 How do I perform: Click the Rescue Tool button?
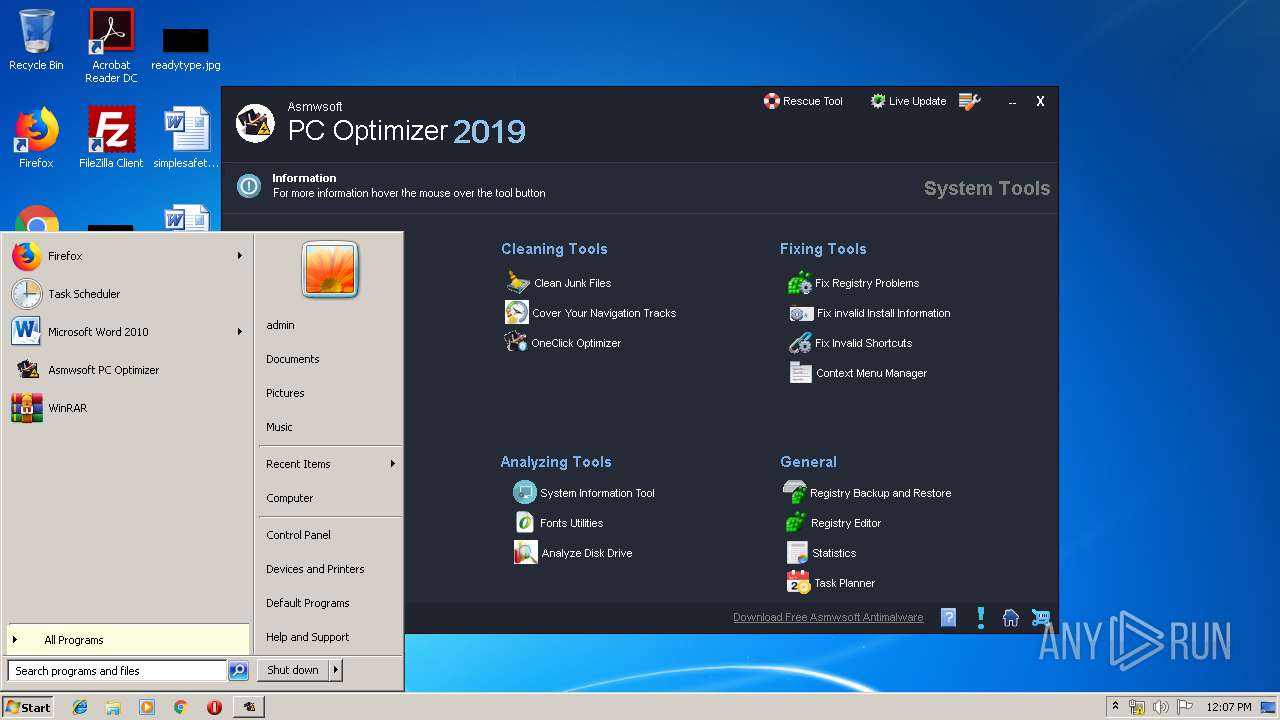803,101
